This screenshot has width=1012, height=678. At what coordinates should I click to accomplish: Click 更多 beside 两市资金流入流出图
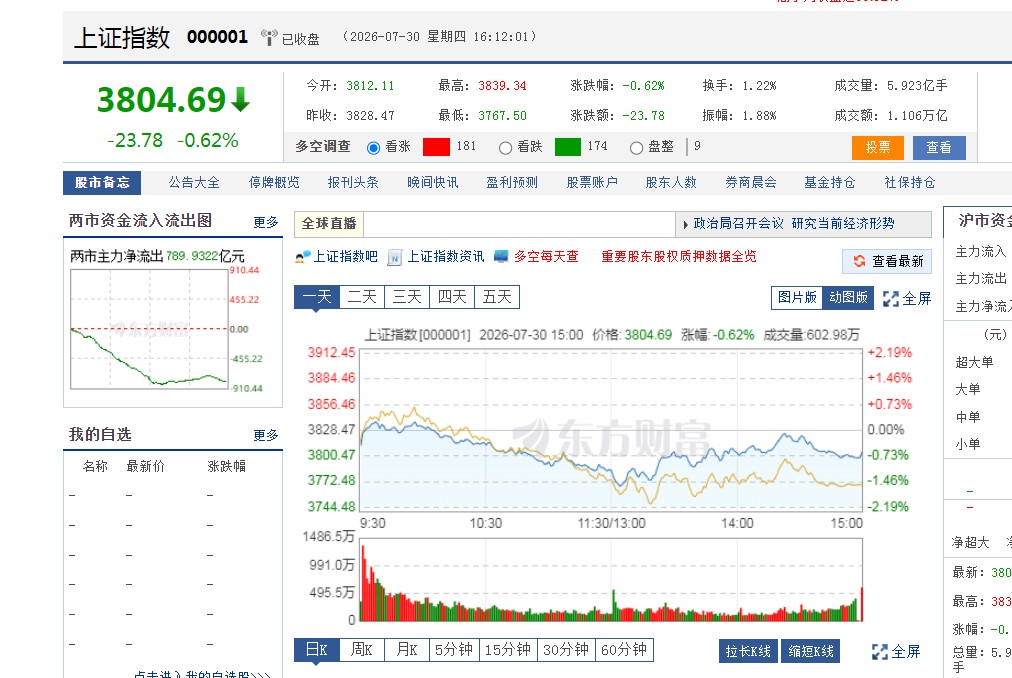point(266,223)
